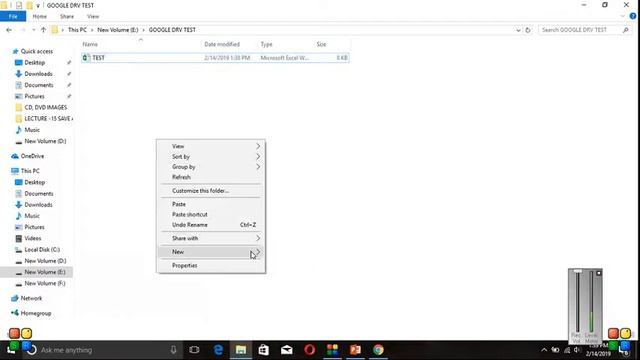640x360 pixels.
Task: Open Local Disk (C:) in the sidebar
Action: pyautogui.click(x=42, y=249)
